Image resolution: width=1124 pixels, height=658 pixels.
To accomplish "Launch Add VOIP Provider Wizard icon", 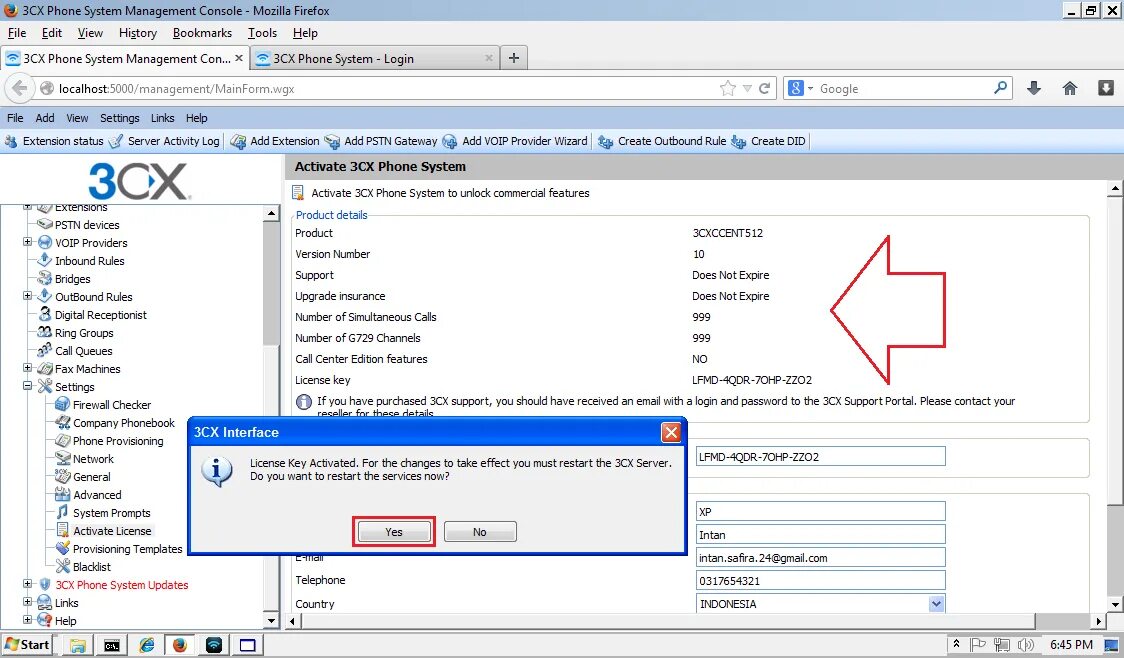I will [450, 141].
